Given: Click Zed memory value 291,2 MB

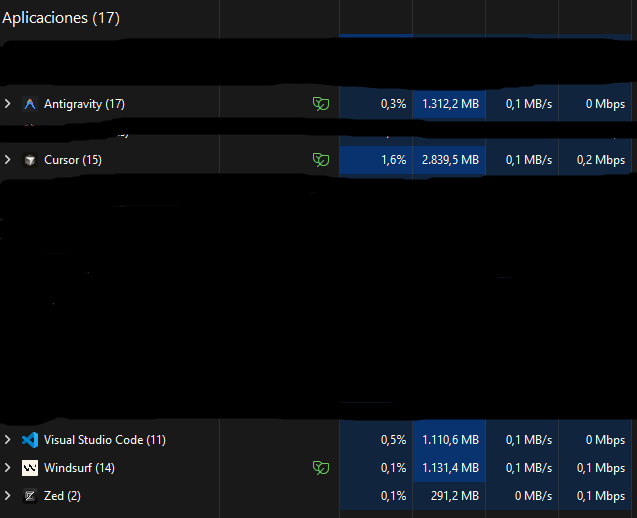Looking at the screenshot, I should [455, 496].
